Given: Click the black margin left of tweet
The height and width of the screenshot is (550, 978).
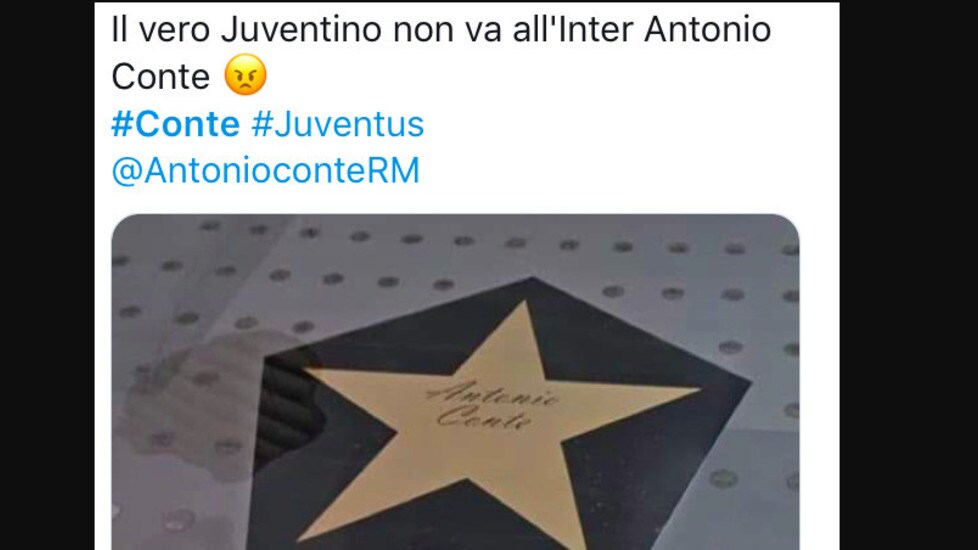Looking at the screenshot, I should tap(47, 275).
